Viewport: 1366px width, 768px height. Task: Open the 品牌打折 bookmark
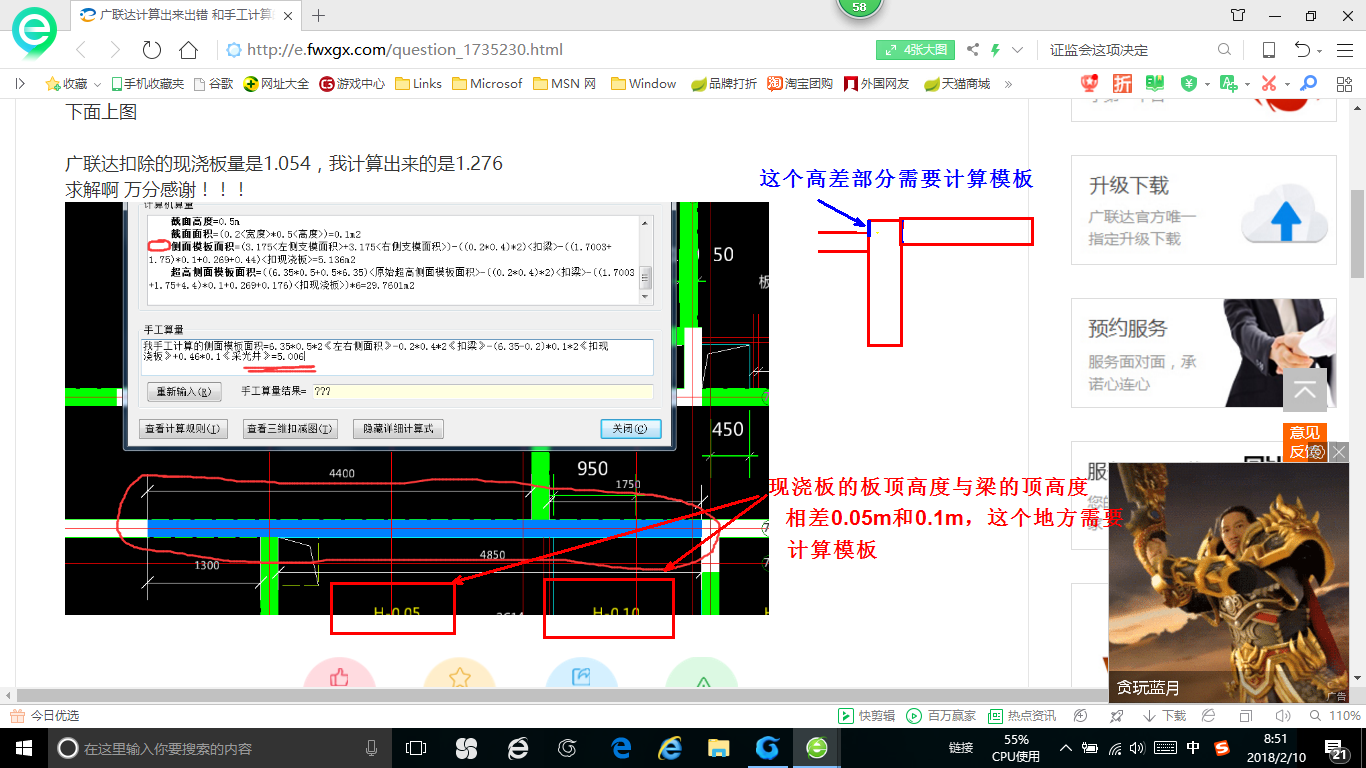pyautogui.click(x=724, y=84)
